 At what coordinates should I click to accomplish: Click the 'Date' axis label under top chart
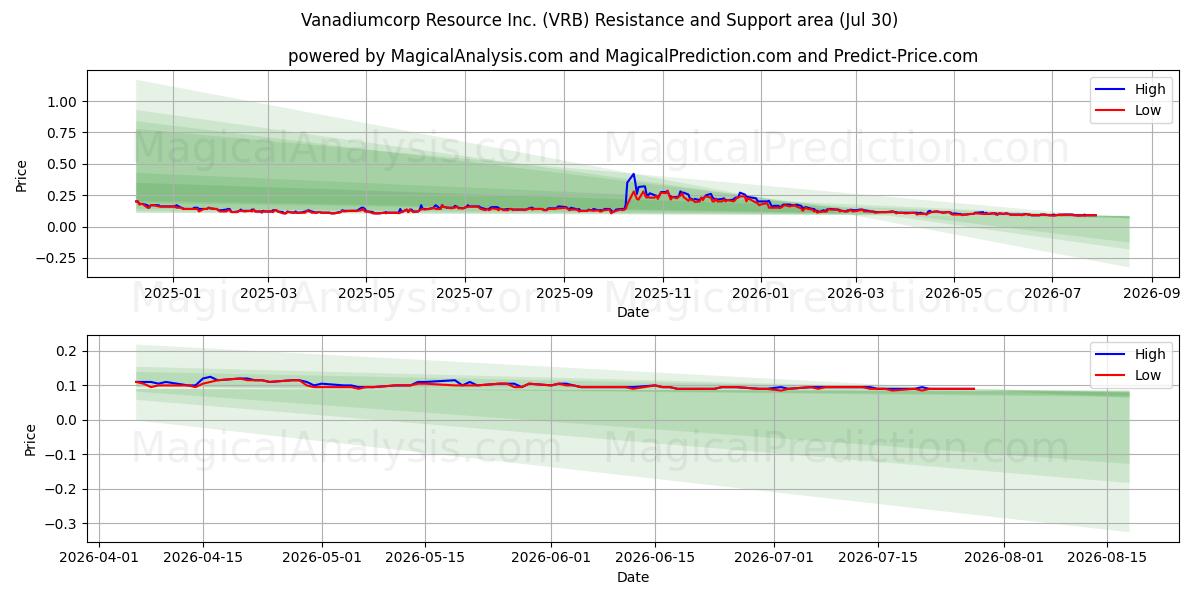point(633,312)
